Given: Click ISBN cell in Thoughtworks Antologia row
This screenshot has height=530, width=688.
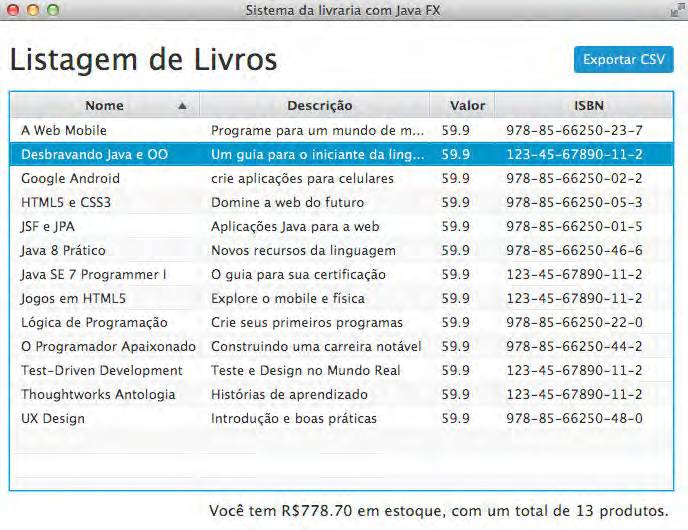Looking at the screenshot, I should click(x=574, y=394).
